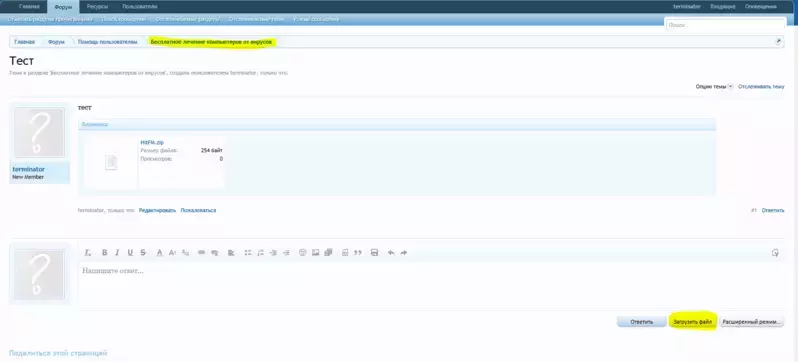Toggle italic formatting in reply editor

117,253
